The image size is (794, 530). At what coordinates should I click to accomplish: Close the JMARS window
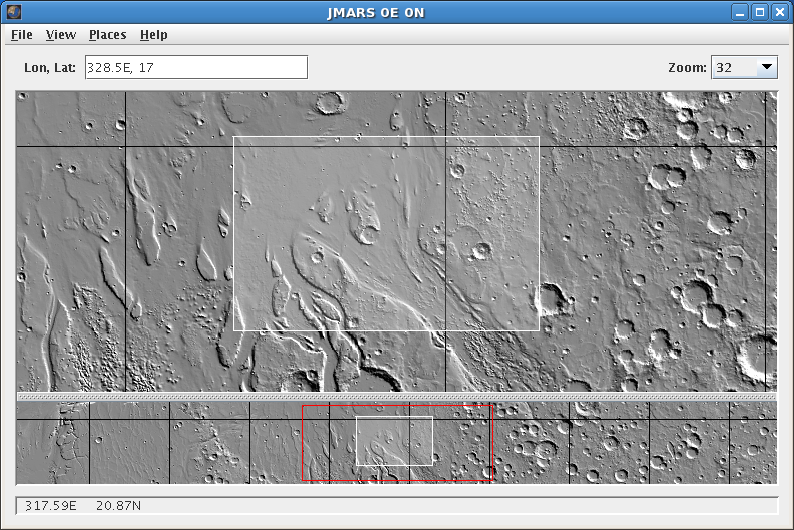click(x=780, y=13)
